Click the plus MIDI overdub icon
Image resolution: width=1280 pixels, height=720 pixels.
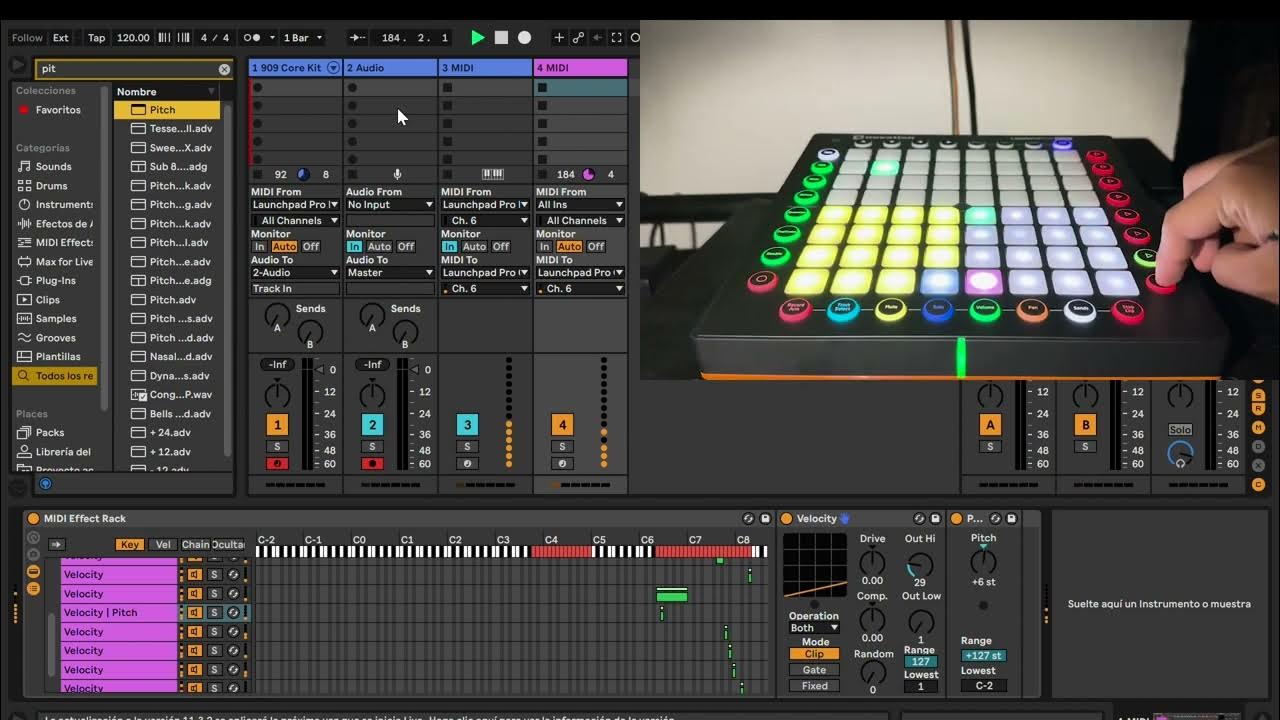[559, 38]
